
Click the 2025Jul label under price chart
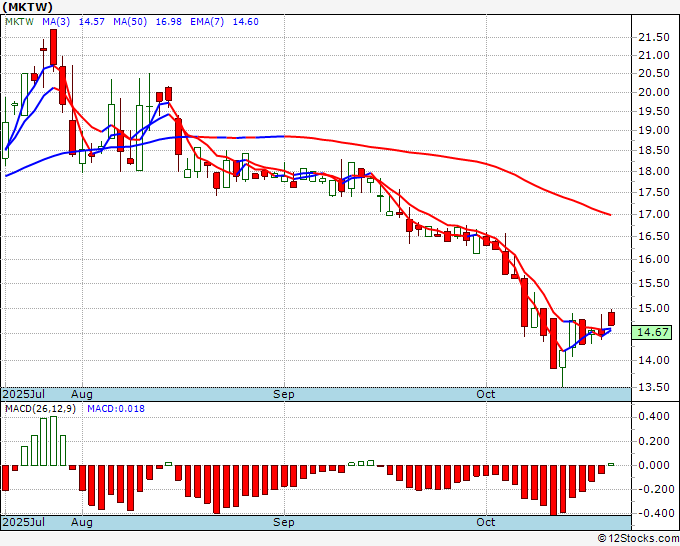pos(24,395)
